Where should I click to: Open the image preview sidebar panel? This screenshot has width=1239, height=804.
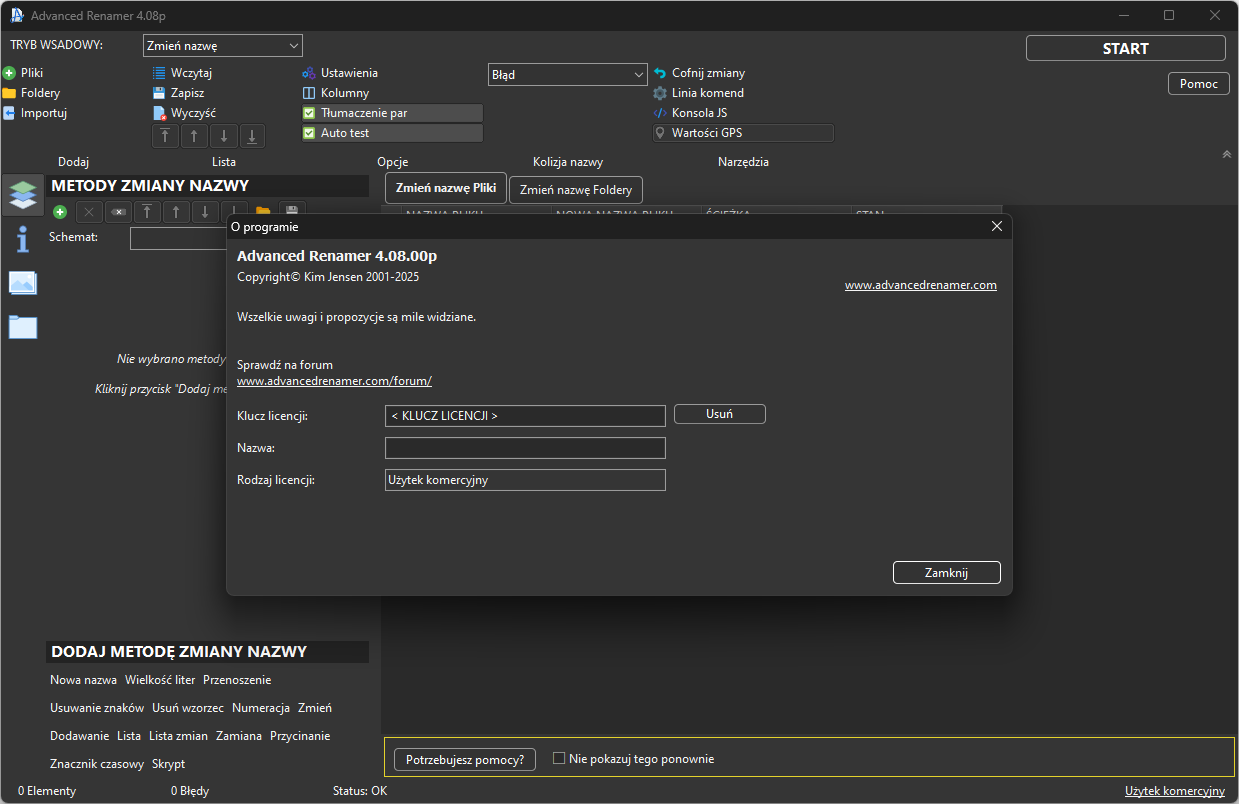pos(23,283)
